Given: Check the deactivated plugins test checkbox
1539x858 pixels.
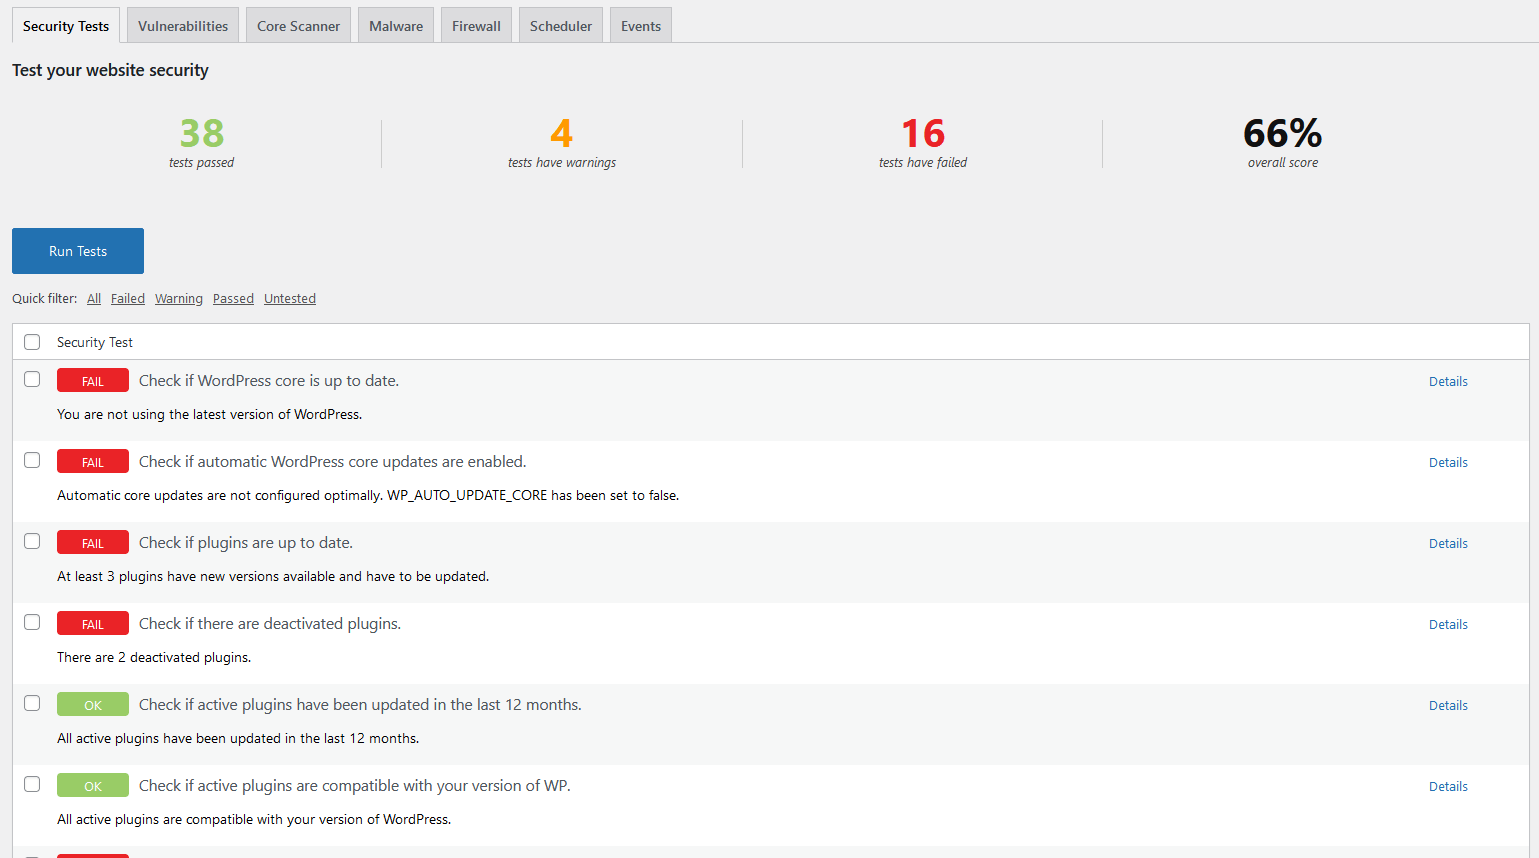Looking at the screenshot, I should [32, 622].
